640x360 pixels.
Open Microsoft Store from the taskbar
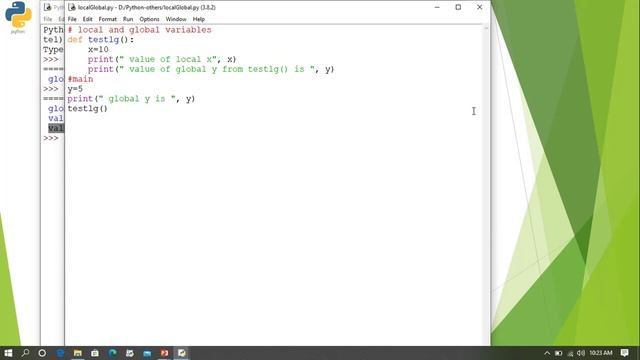tap(95, 353)
